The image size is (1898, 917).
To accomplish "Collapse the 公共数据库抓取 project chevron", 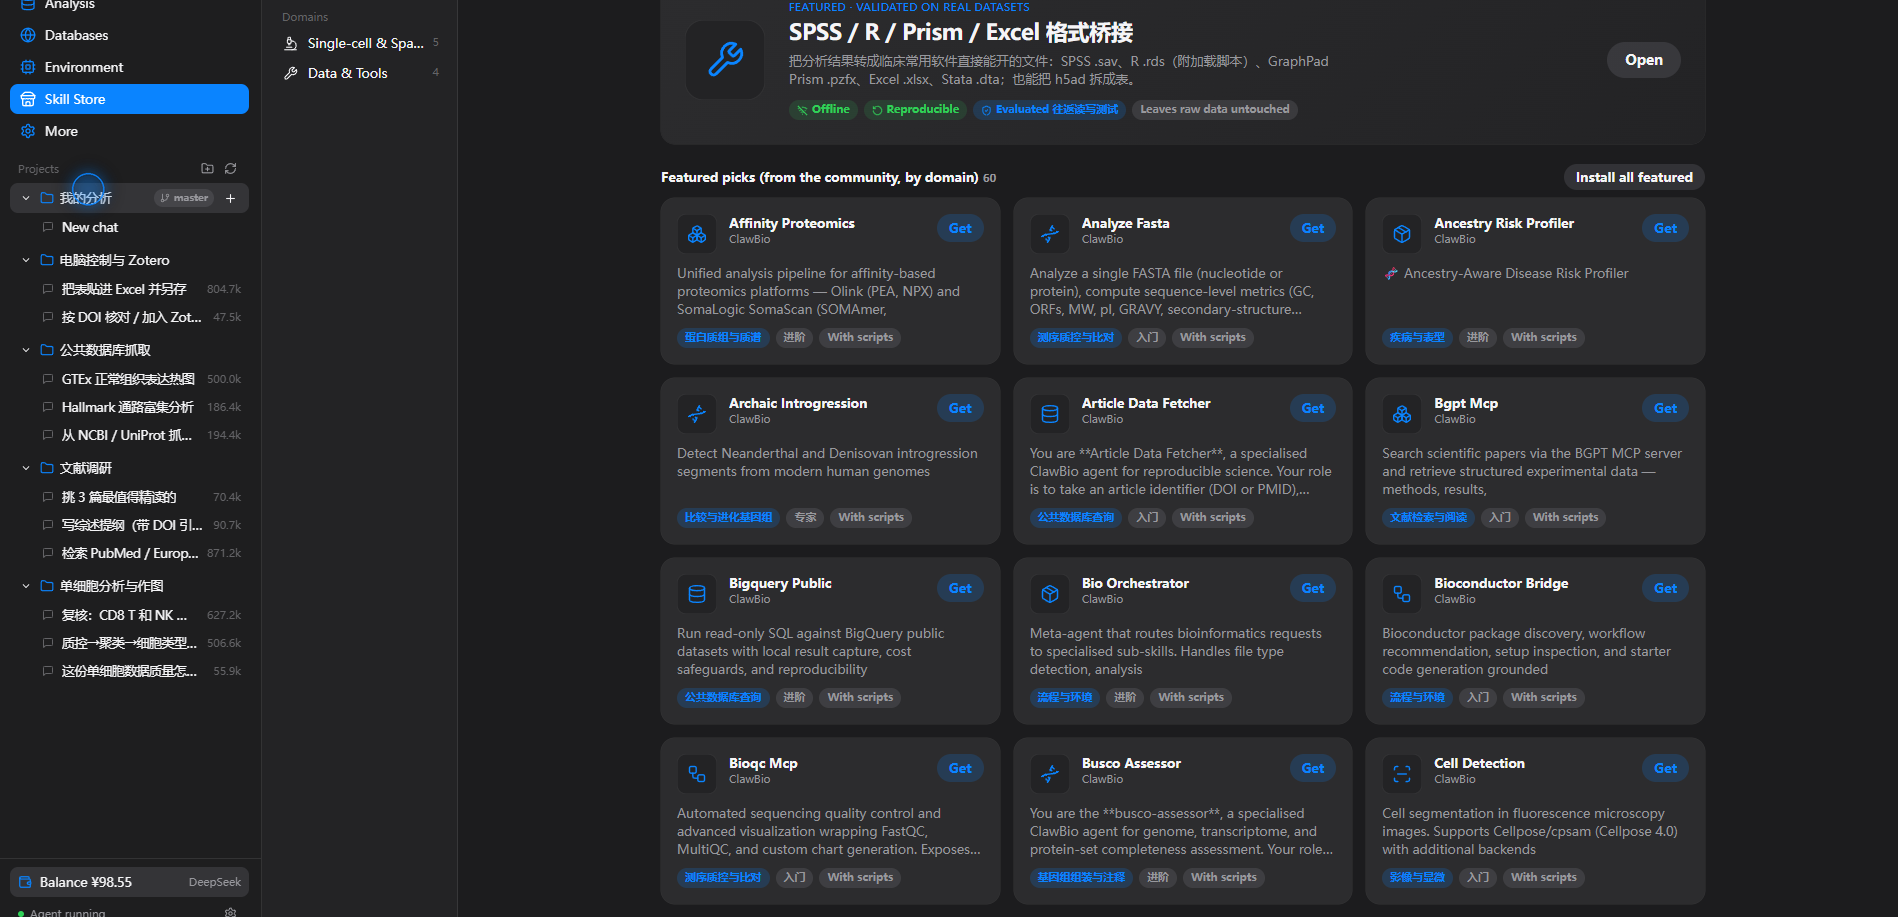I will click(x=26, y=350).
